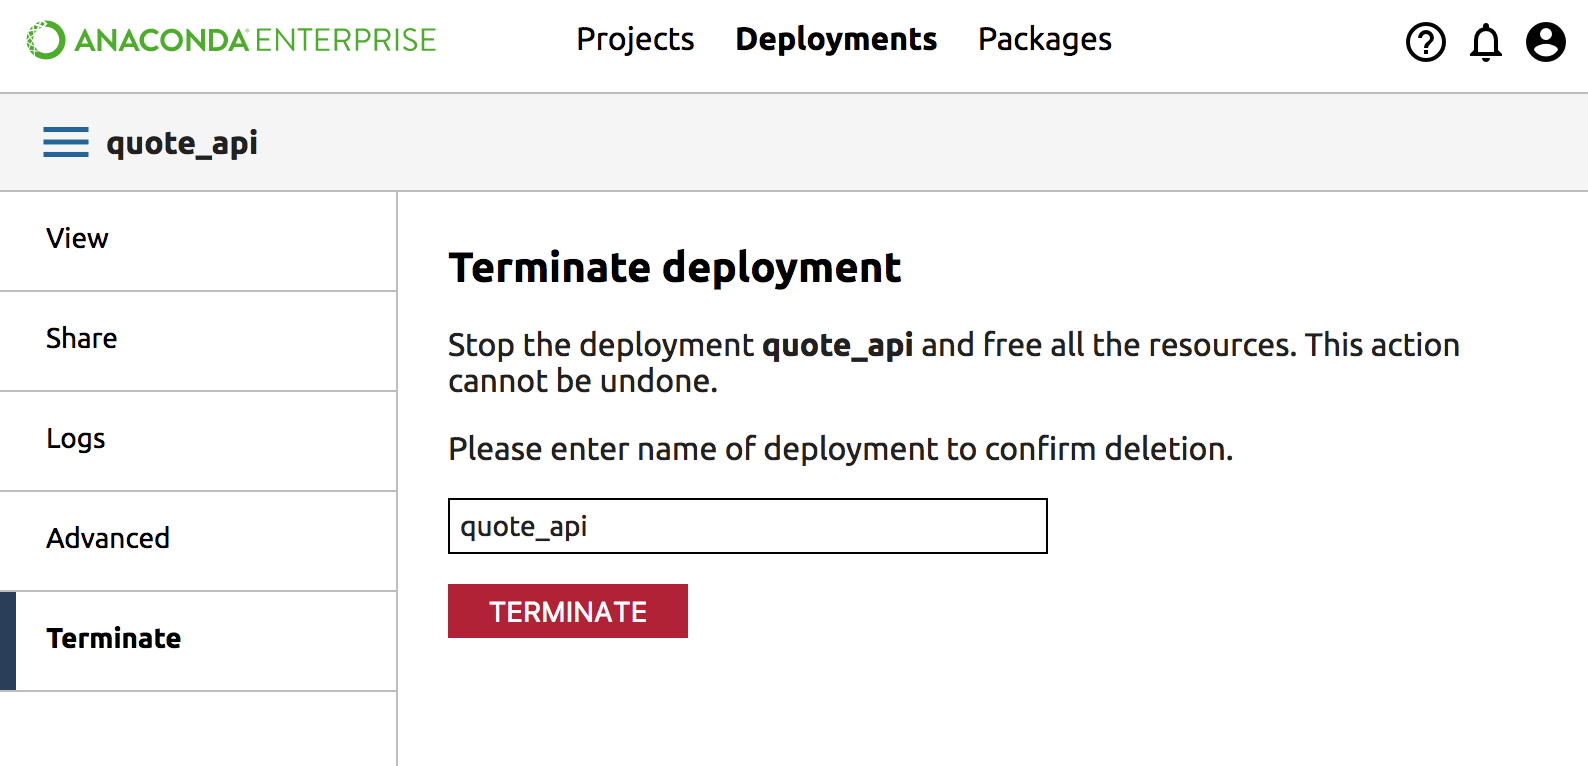The width and height of the screenshot is (1588, 766).
Task: Click the 'Please enter name' confirmation prompt
Action: [840, 449]
